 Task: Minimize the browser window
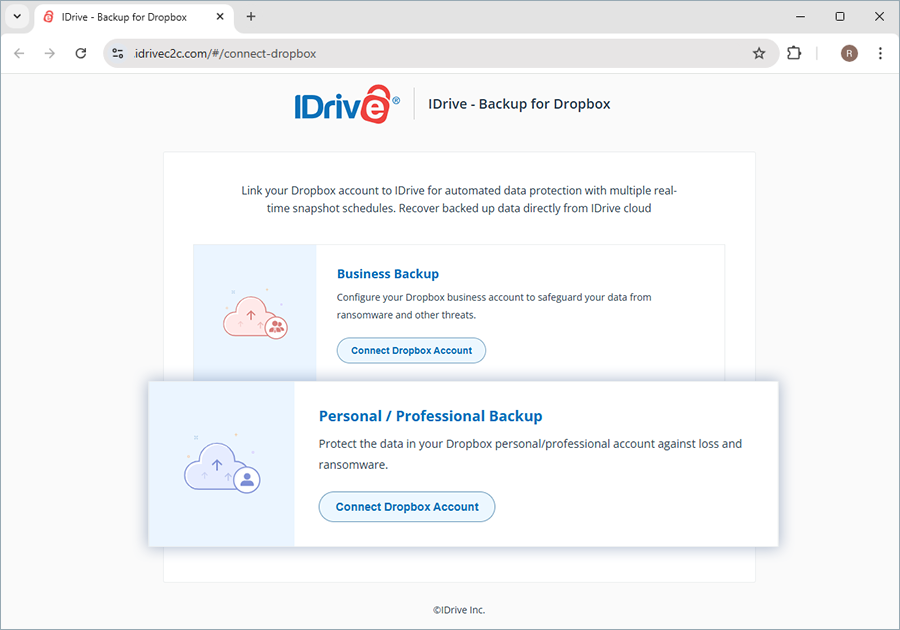pos(800,17)
